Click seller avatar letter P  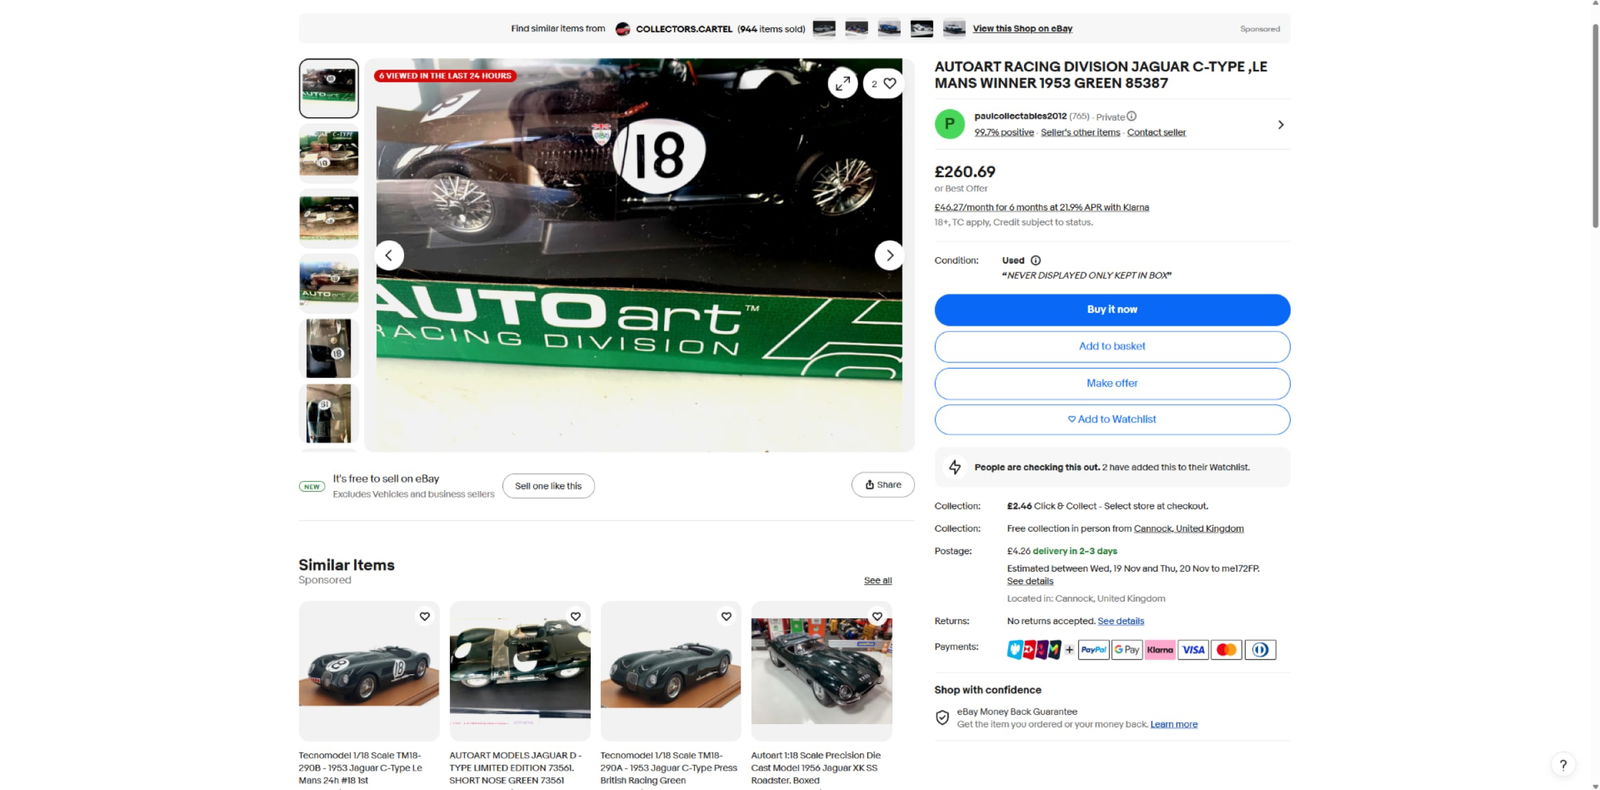[x=949, y=124]
